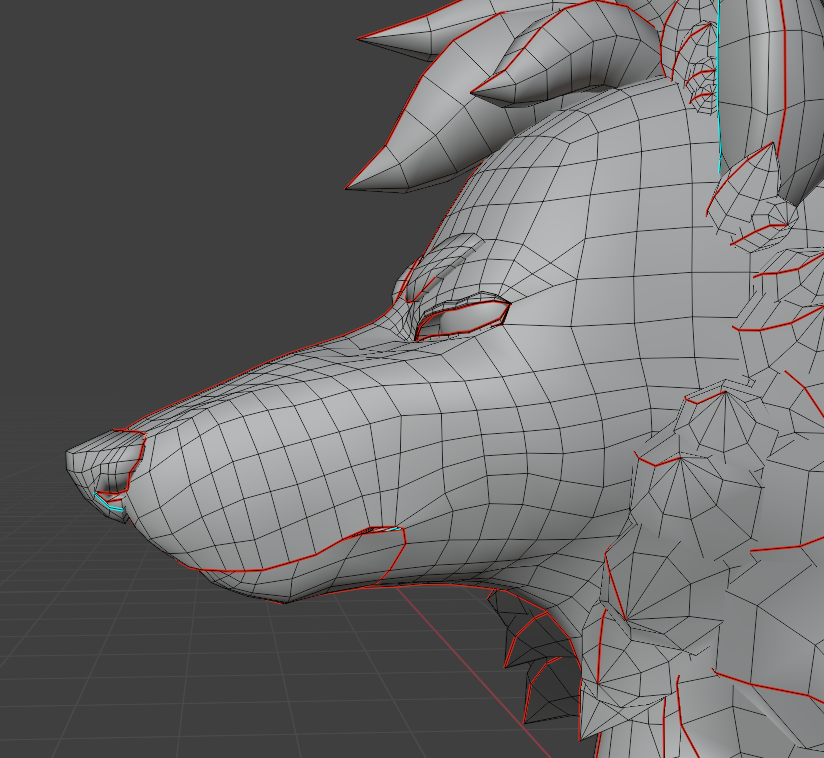Select the wolf model's eye opening
Viewport: 824px width, 758px height.
click(462, 319)
